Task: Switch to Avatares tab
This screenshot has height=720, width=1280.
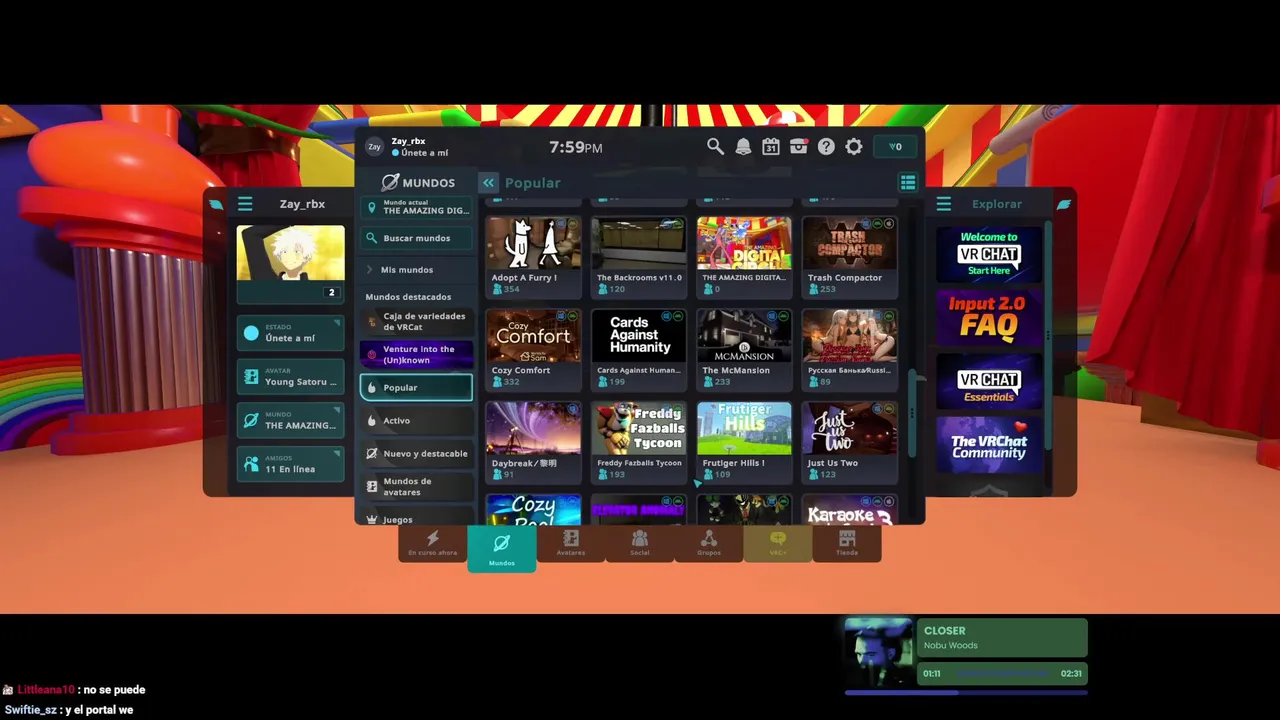Action: coord(571,544)
